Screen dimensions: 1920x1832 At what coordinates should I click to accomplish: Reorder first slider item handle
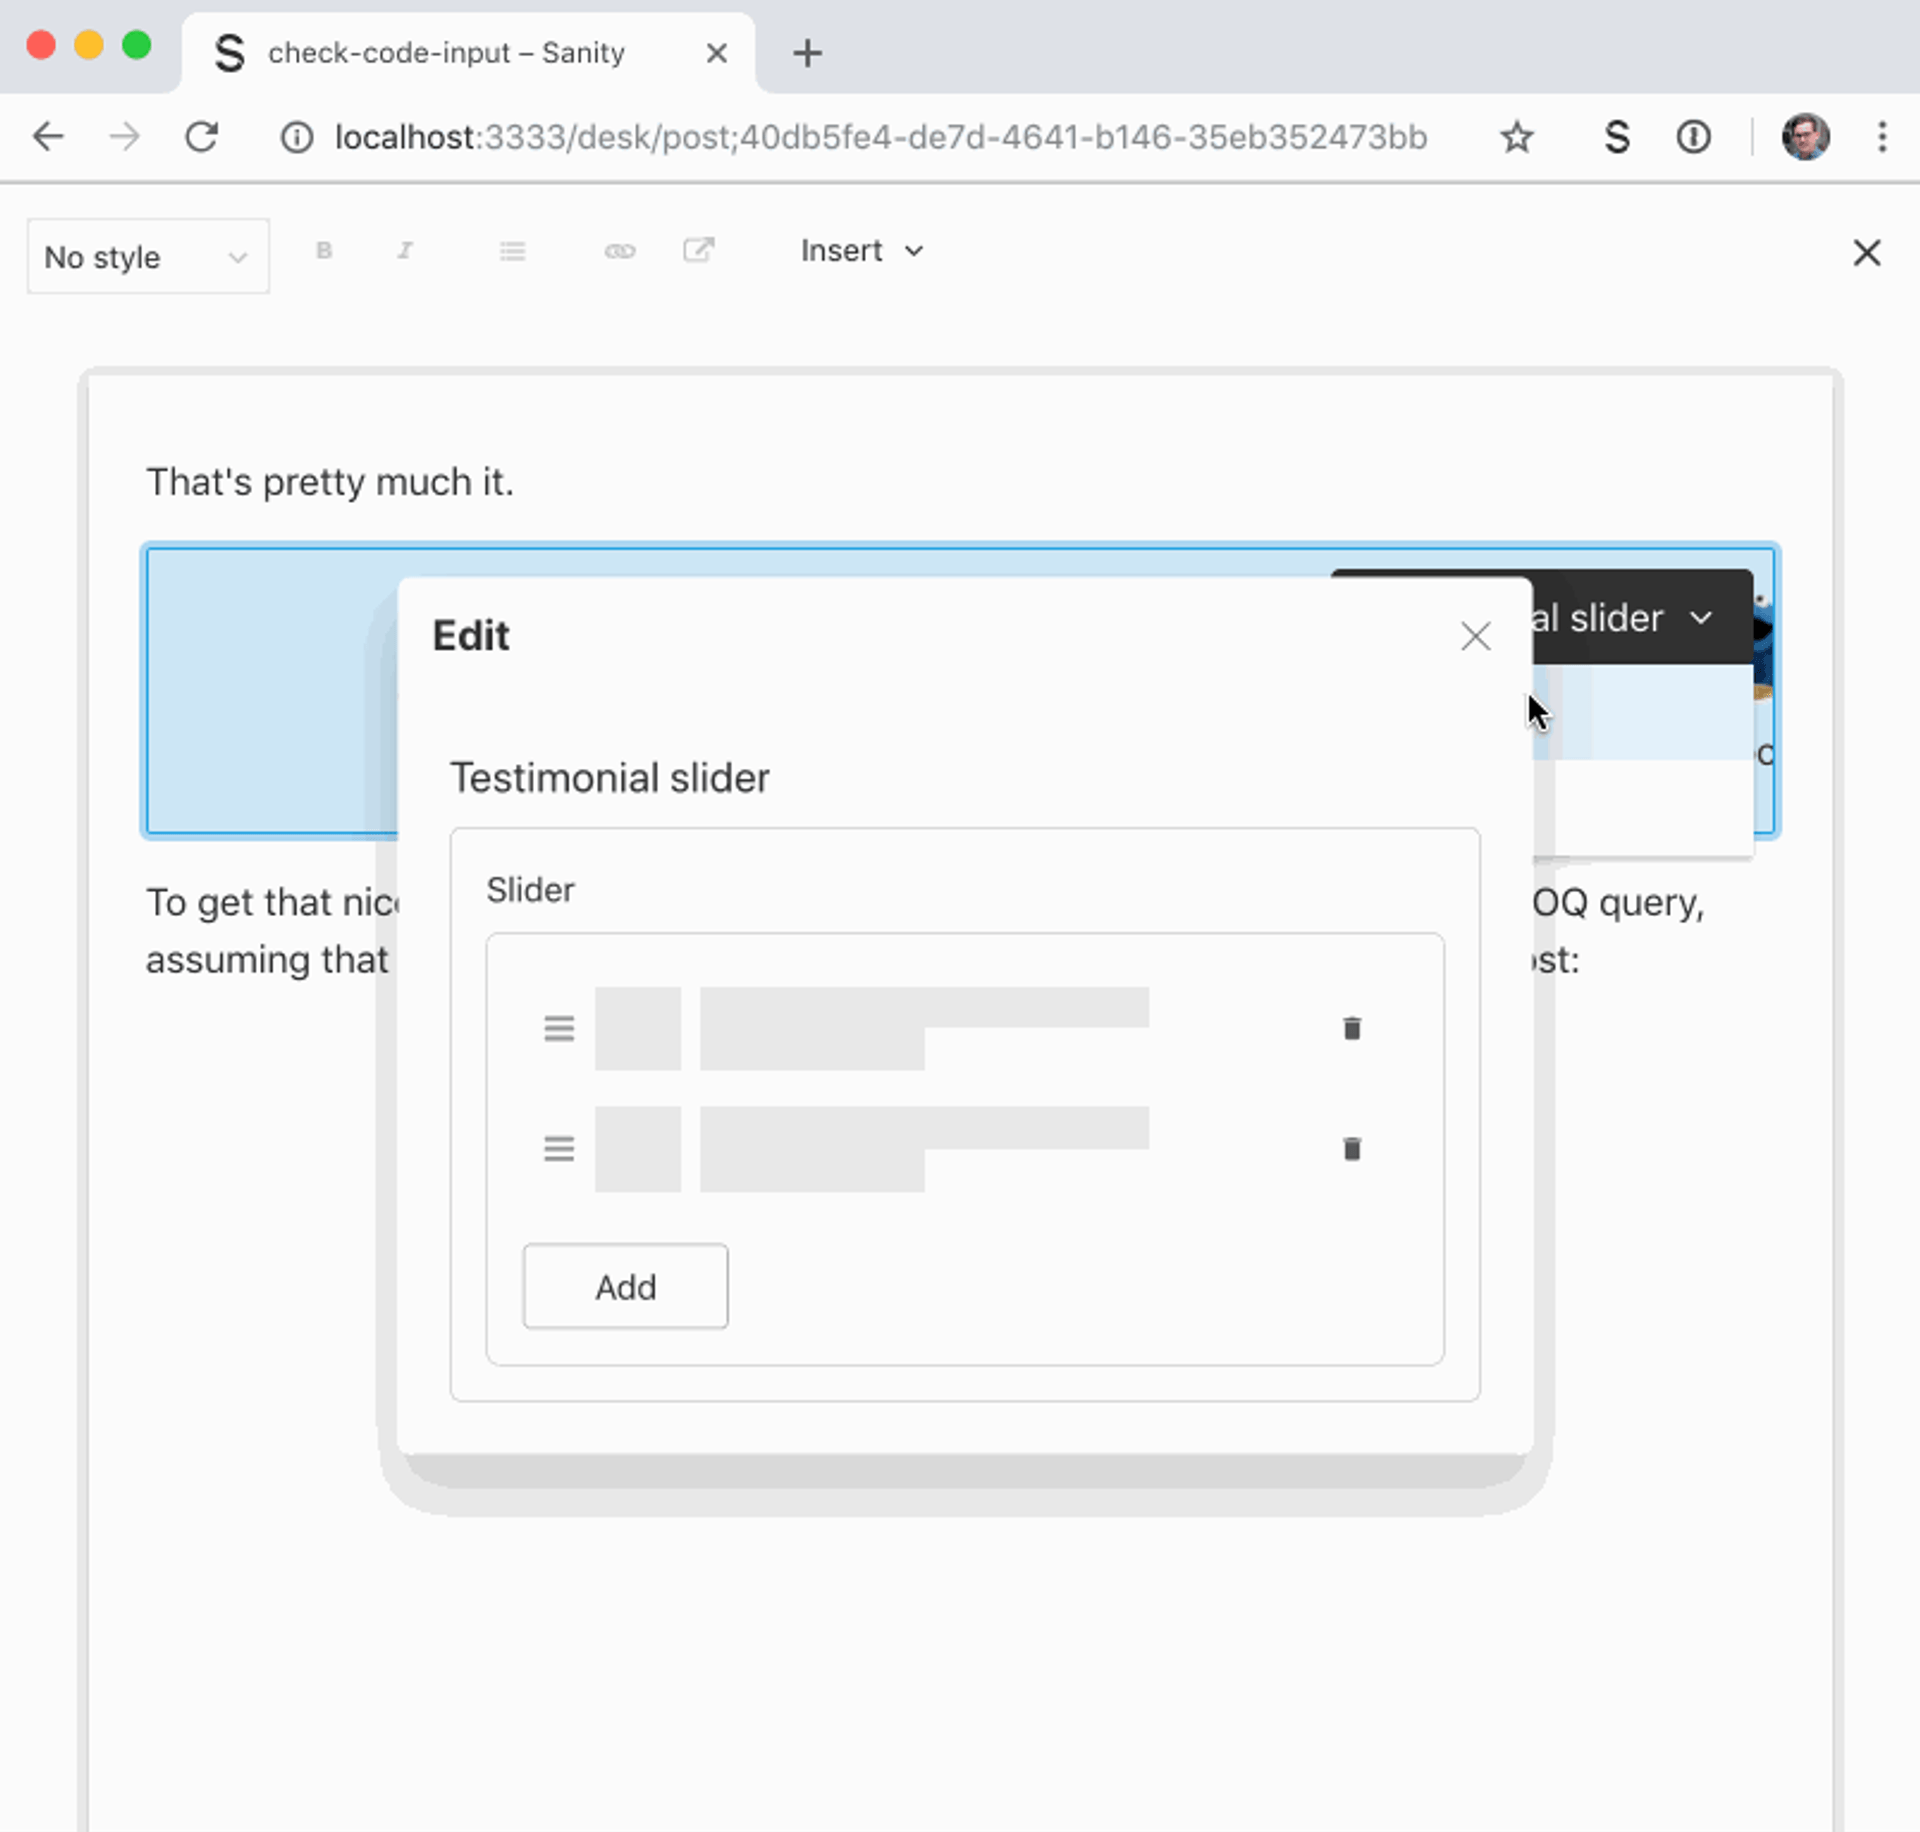point(557,1028)
